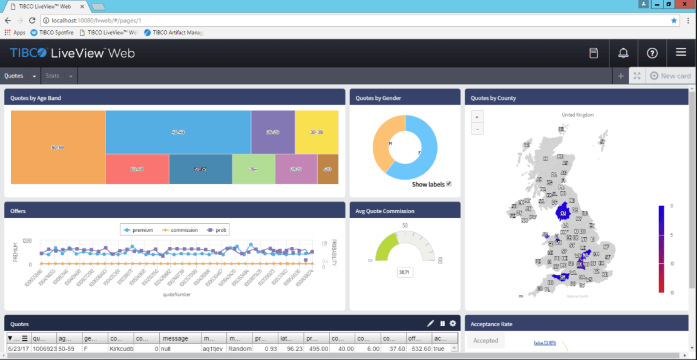Screen dimensions: 697x360
Task: Select the light green treemap block
Action: (253, 169)
